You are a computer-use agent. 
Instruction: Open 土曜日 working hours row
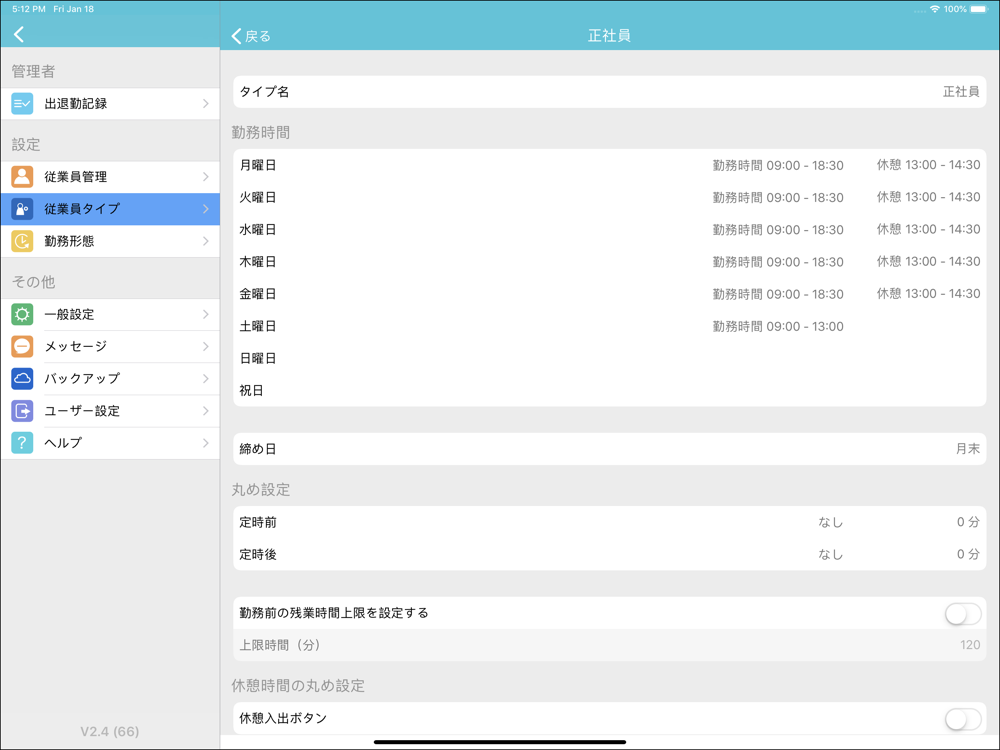pyautogui.click(x=610, y=326)
